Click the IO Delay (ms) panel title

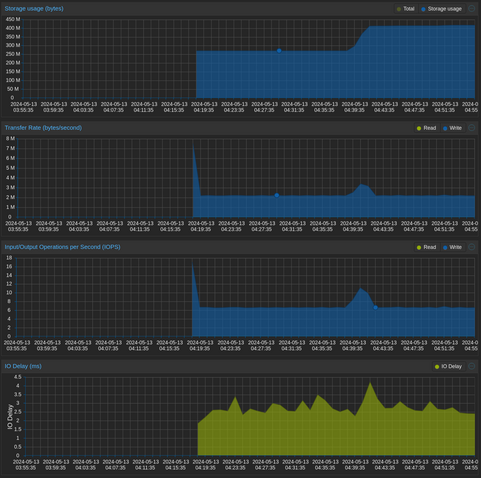[x=23, y=366]
